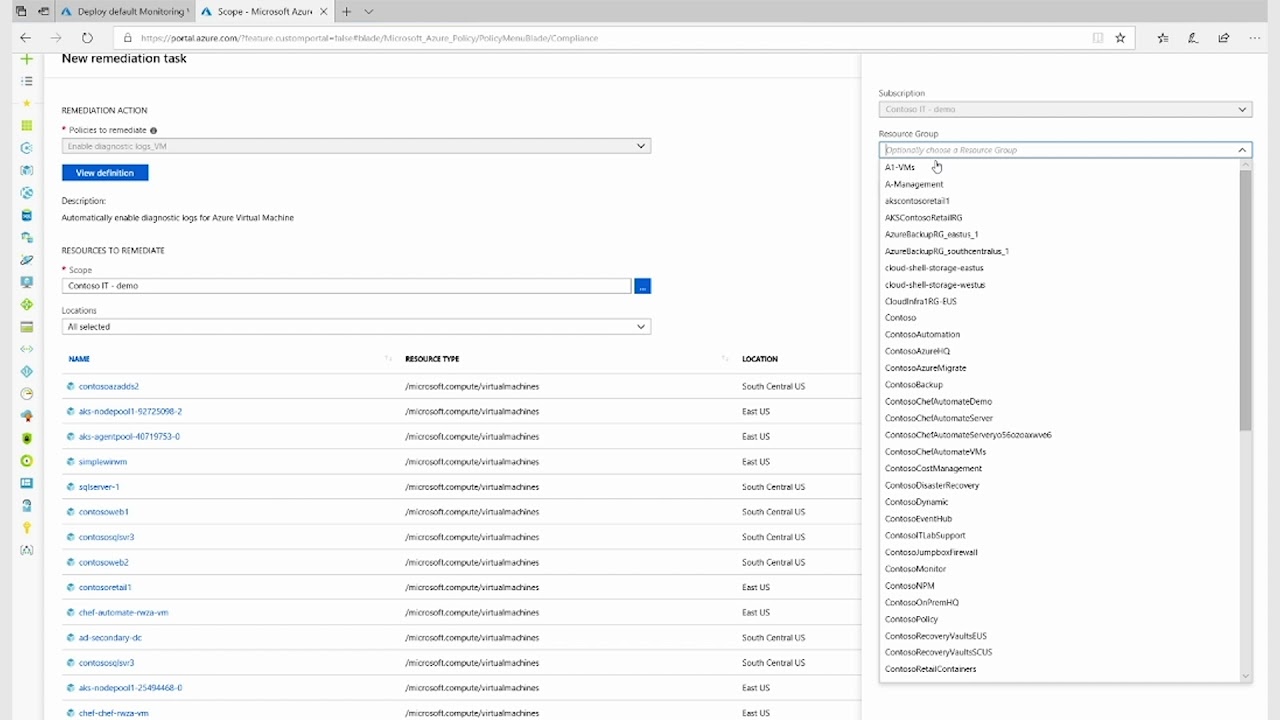Open the green shield Security Center icon

click(x=27, y=438)
